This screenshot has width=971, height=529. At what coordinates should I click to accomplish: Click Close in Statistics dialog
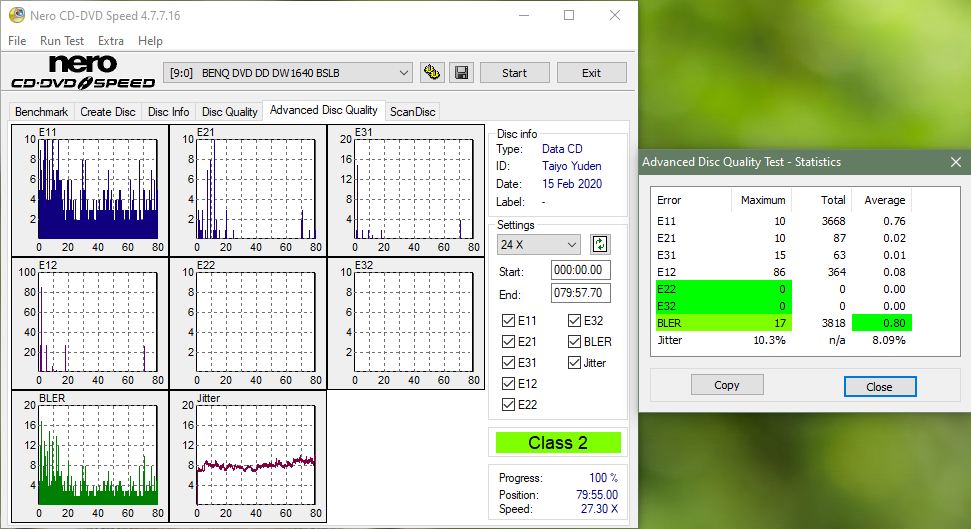pos(880,387)
